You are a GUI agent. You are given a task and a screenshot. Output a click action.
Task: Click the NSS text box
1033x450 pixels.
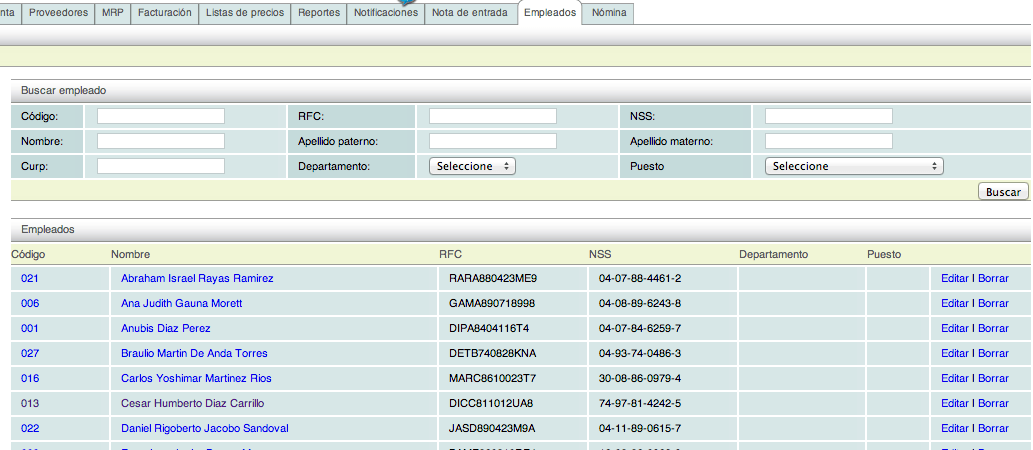pyautogui.click(x=828, y=116)
